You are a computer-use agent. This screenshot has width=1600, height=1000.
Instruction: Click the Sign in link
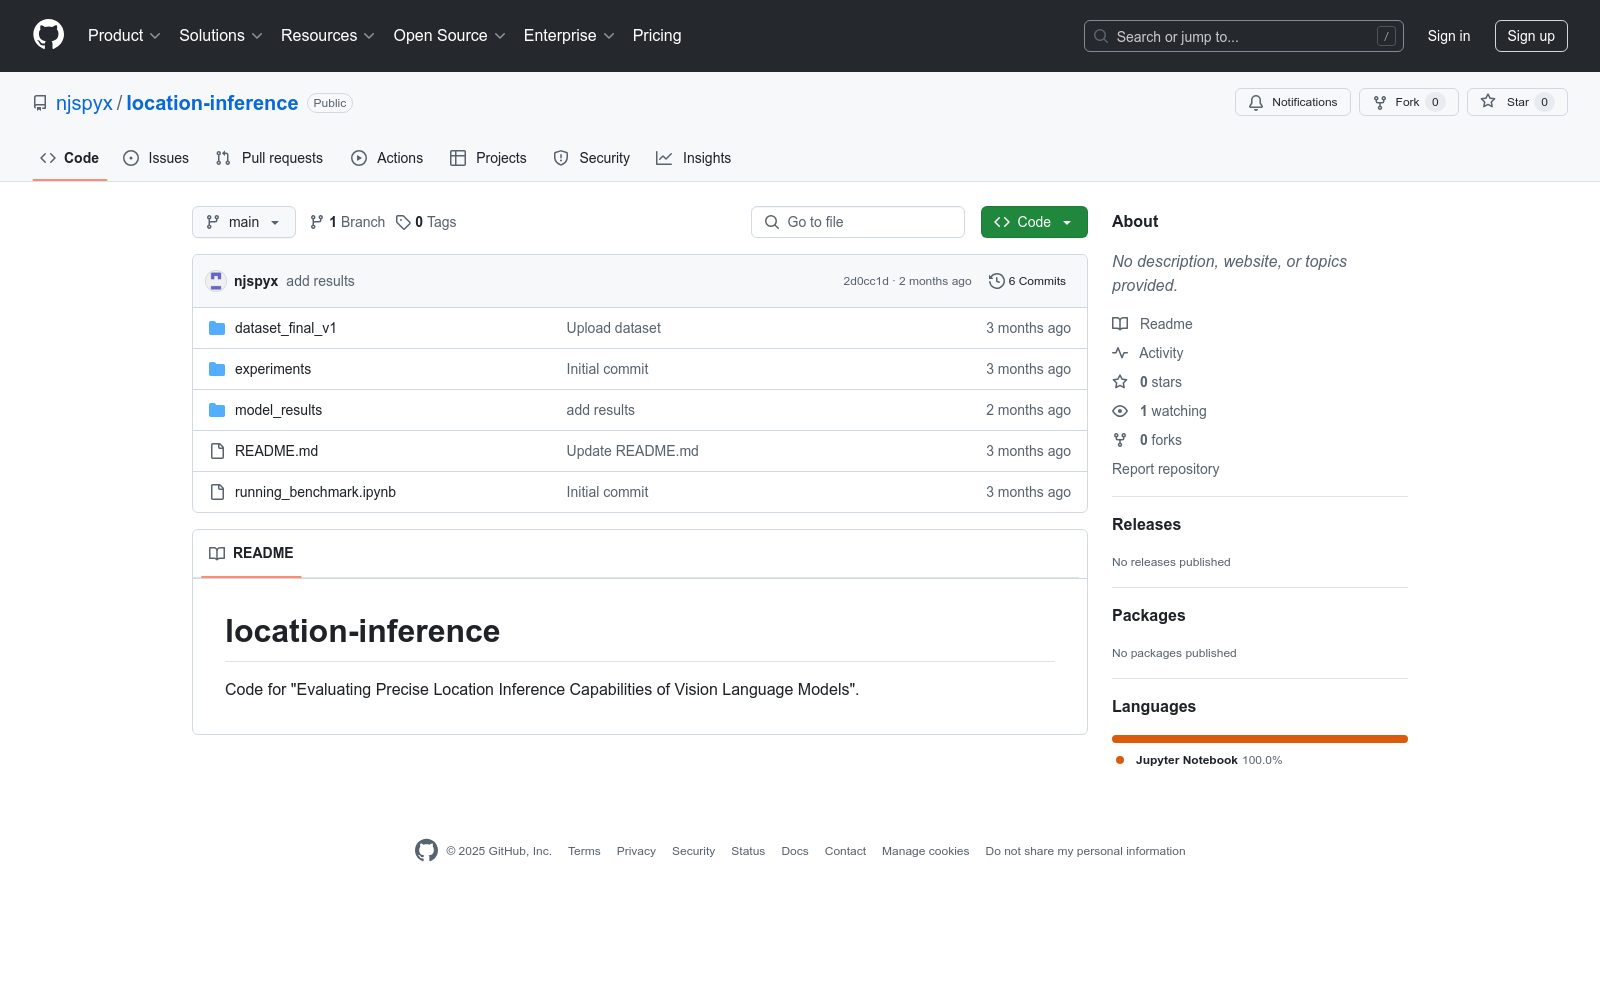pos(1449,36)
